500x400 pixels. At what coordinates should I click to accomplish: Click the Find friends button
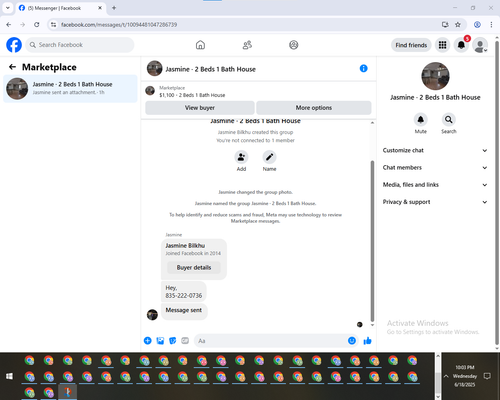(x=411, y=45)
